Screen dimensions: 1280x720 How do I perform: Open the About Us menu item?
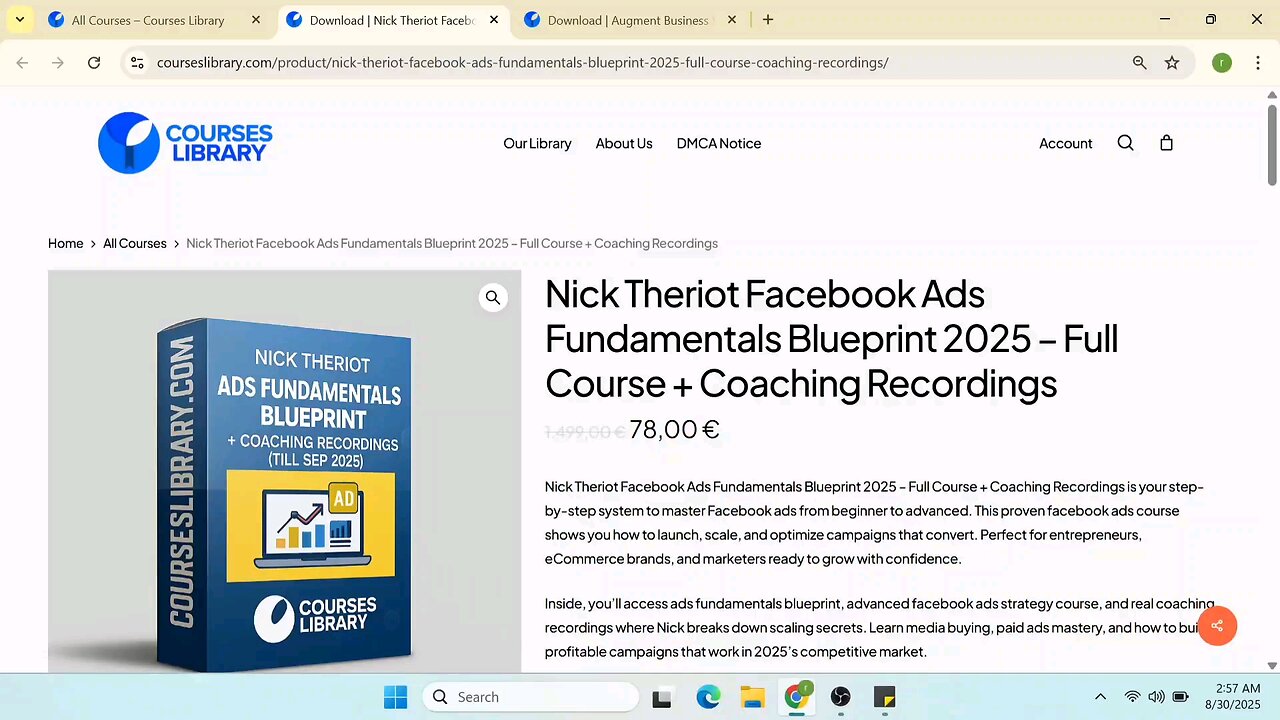624,143
